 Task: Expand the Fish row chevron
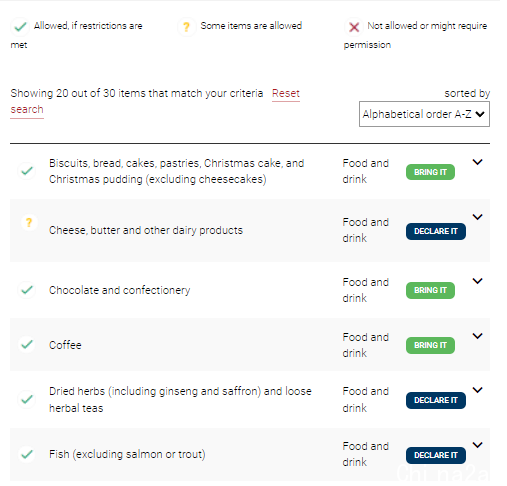click(x=478, y=445)
